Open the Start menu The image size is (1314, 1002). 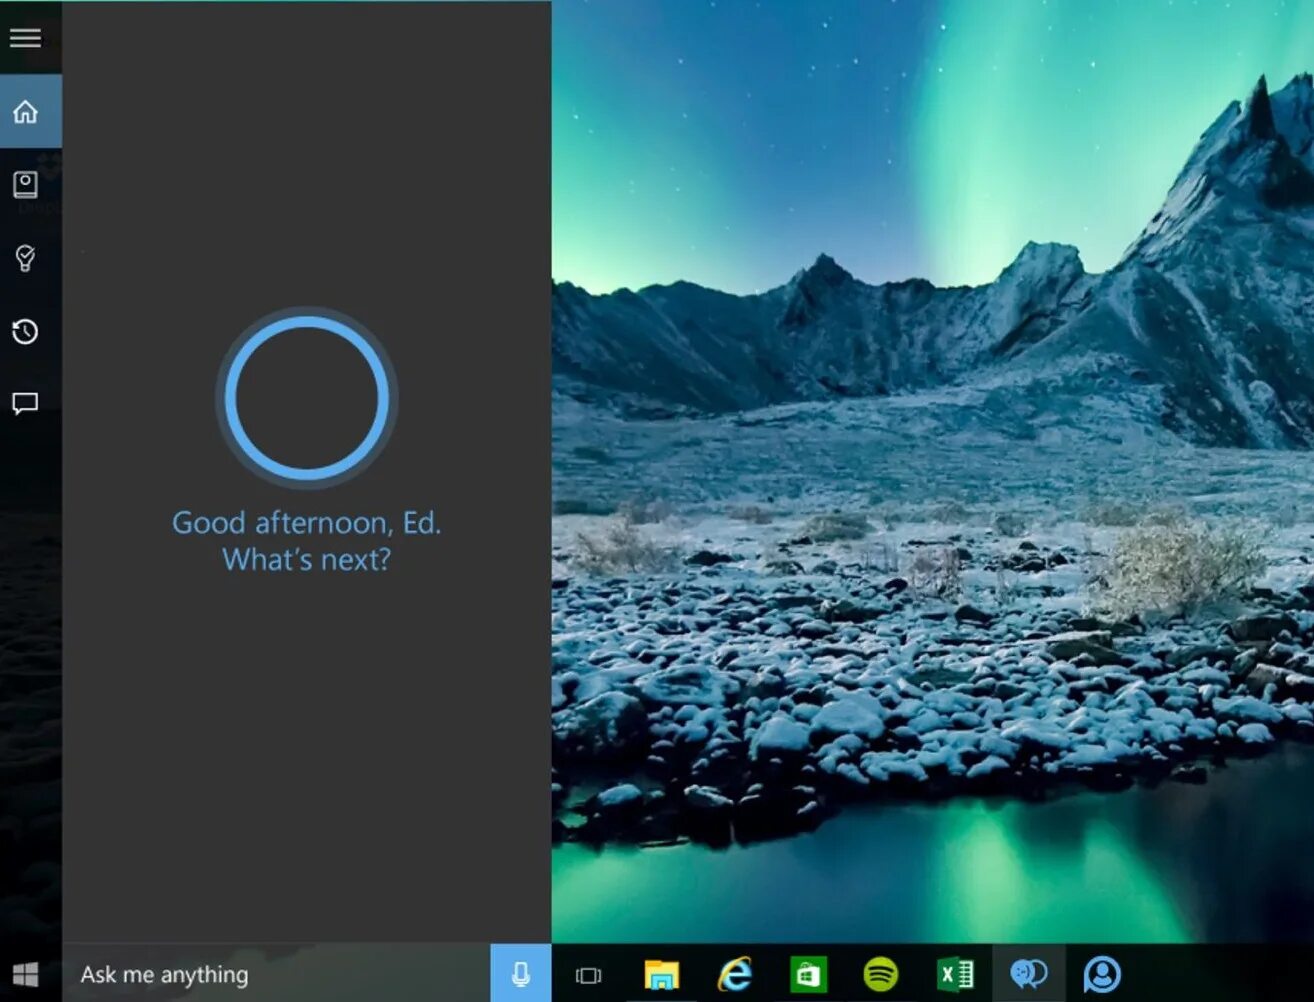coord(26,973)
